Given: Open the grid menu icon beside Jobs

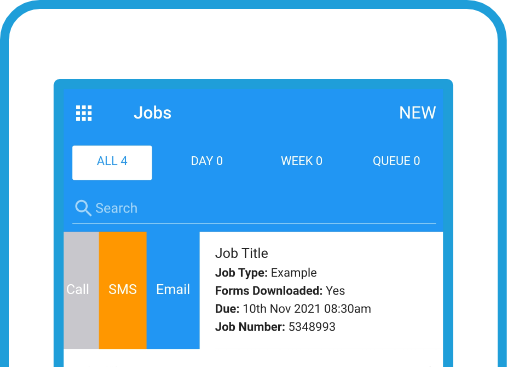Looking at the screenshot, I should point(84,113).
